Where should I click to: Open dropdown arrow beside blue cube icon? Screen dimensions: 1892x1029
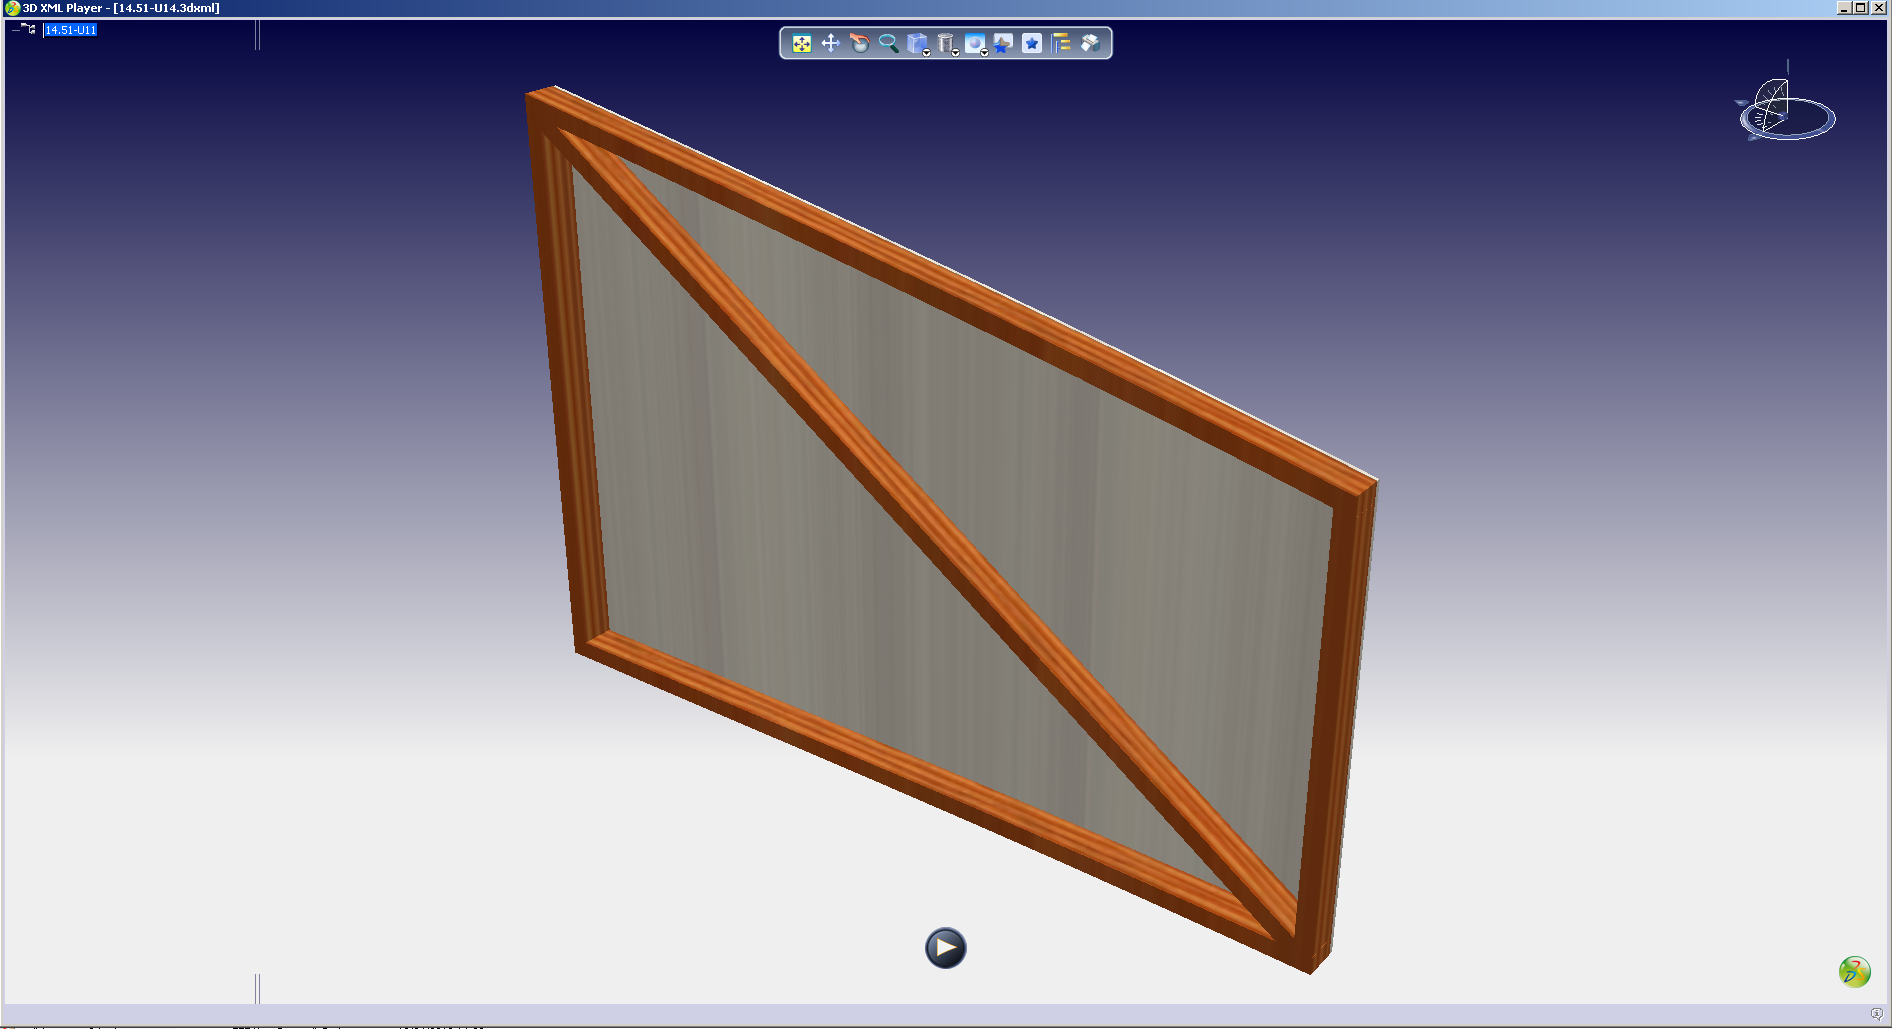tap(927, 53)
